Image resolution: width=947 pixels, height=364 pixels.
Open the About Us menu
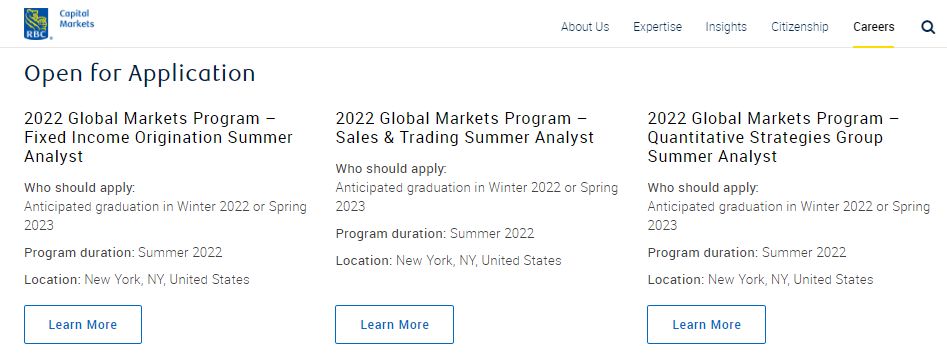click(x=585, y=27)
